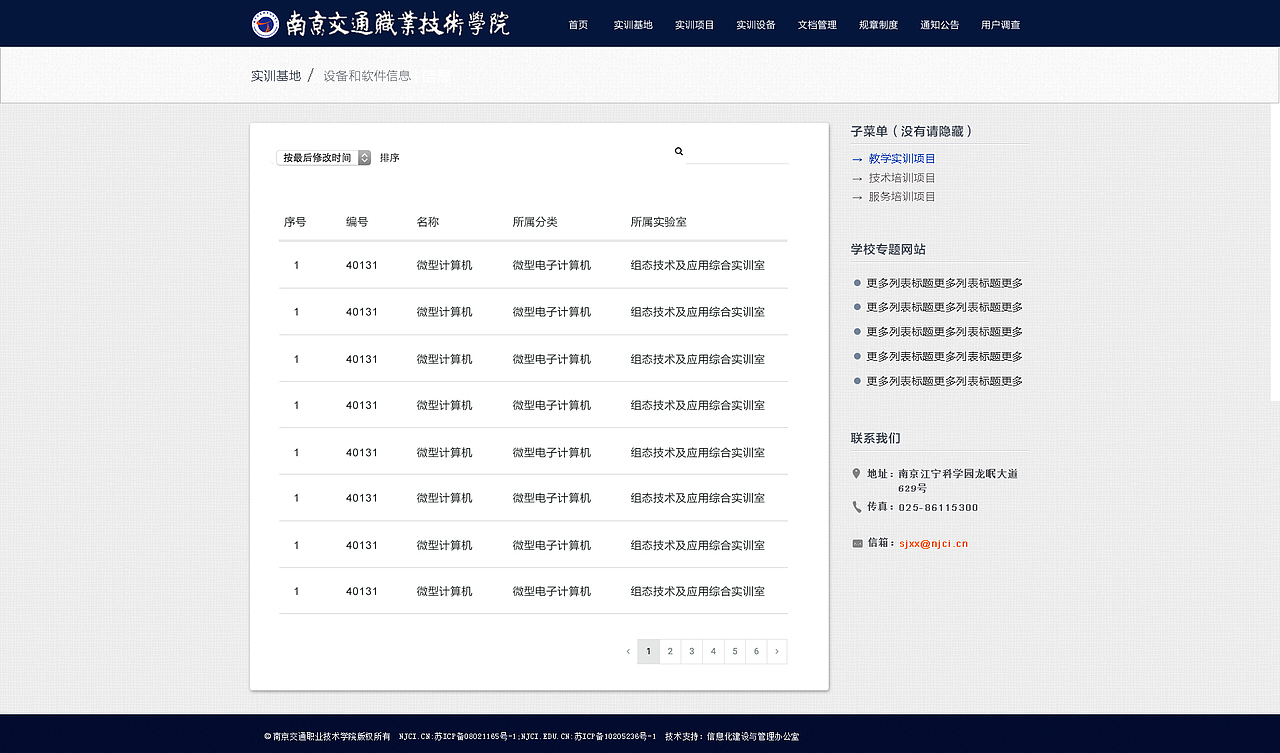Go to page 4

click(713, 652)
